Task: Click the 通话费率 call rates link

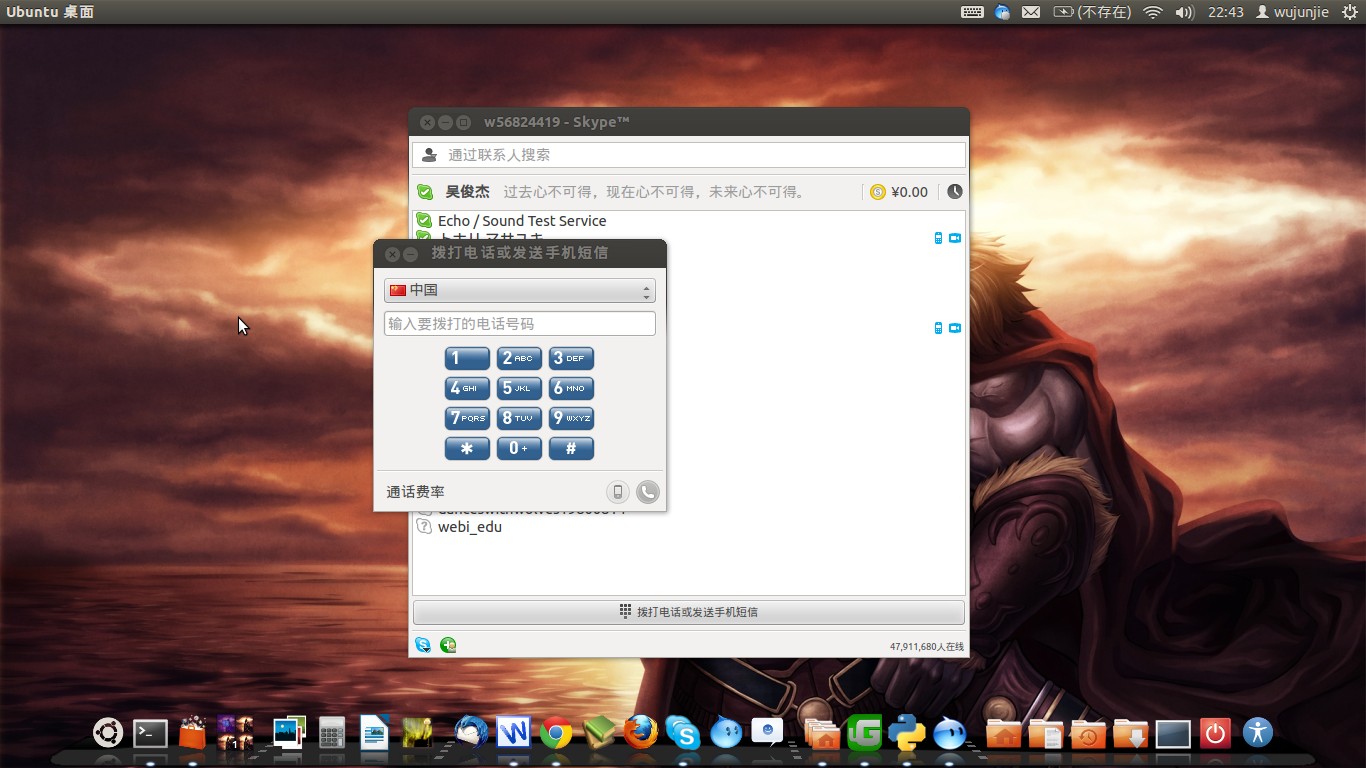Action: click(x=416, y=492)
